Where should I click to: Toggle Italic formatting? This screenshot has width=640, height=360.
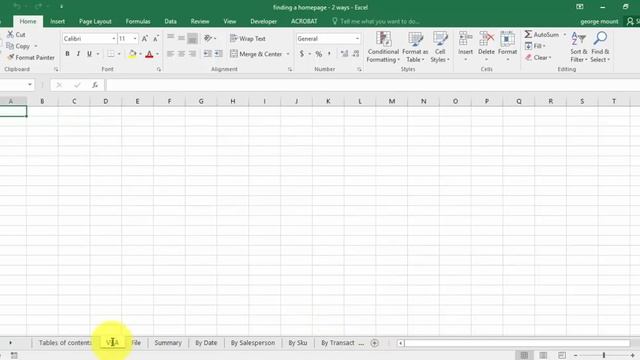click(x=78, y=54)
